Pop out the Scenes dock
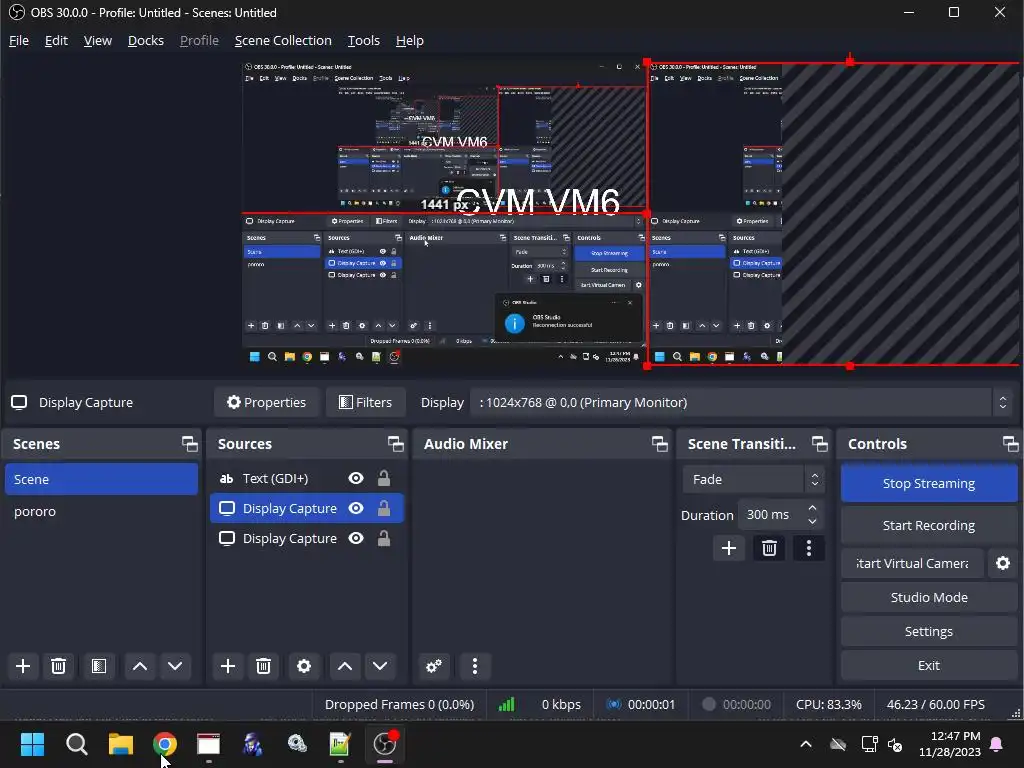This screenshot has width=1024, height=768. pyautogui.click(x=189, y=444)
